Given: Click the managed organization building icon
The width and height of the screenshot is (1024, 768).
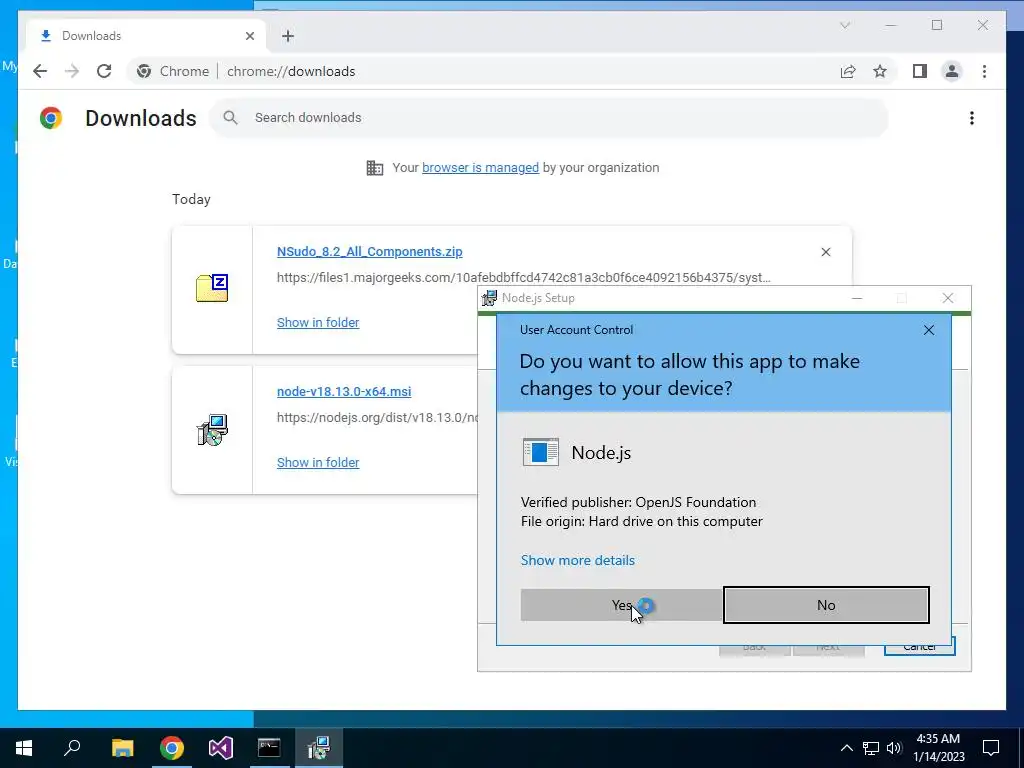Looking at the screenshot, I should coord(375,168).
